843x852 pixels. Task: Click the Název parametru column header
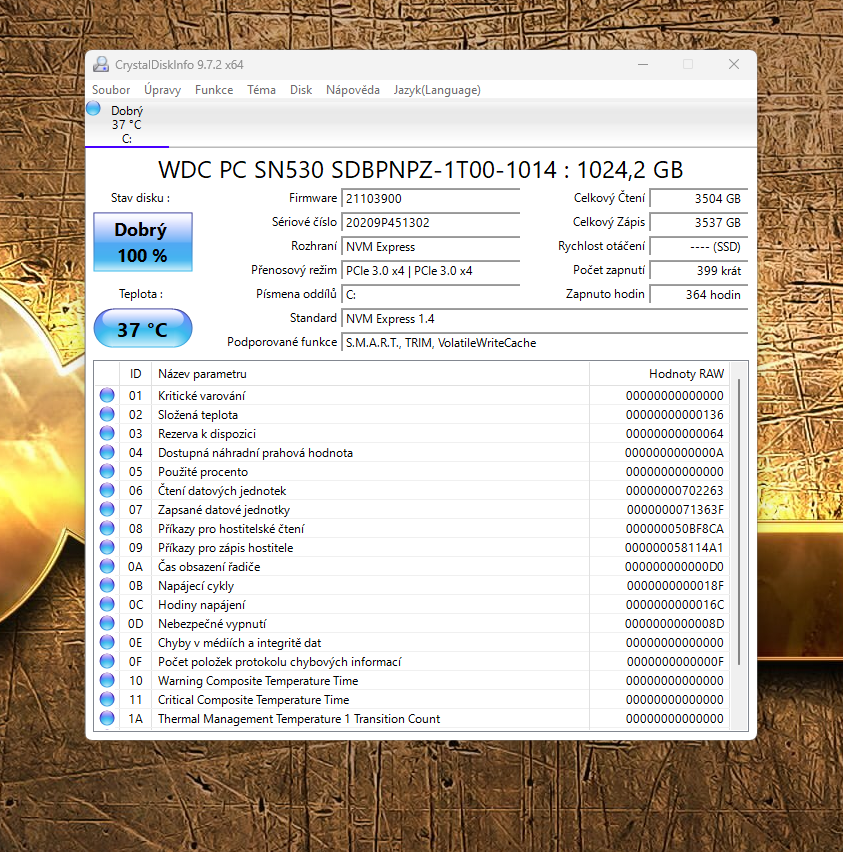(370, 374)
